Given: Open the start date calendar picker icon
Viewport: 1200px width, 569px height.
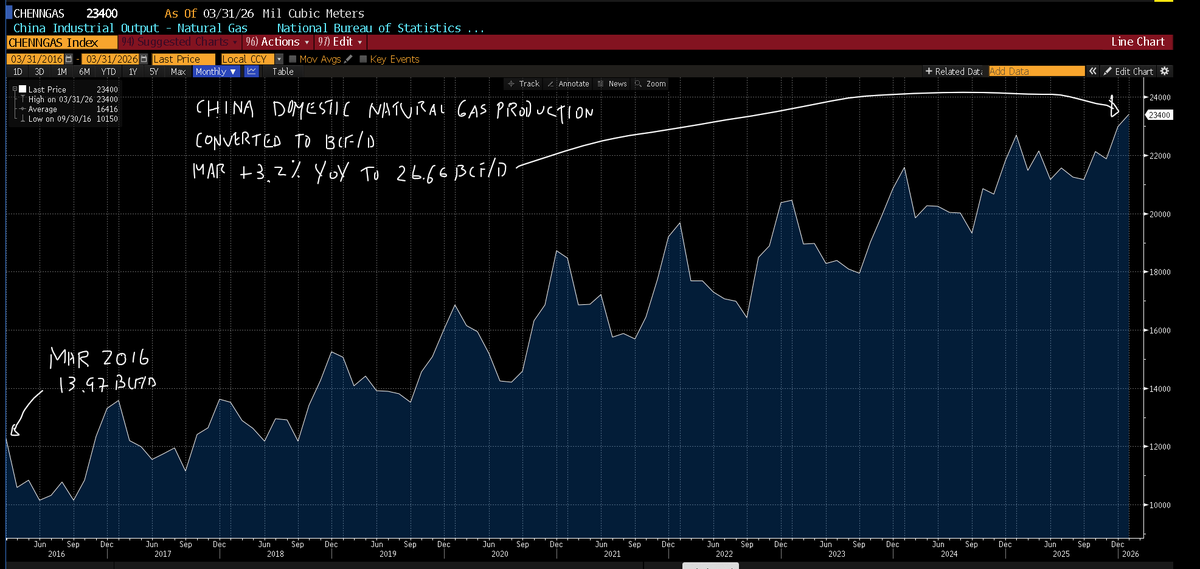Looking at the screenshot, I should click(x=69, y=59).
